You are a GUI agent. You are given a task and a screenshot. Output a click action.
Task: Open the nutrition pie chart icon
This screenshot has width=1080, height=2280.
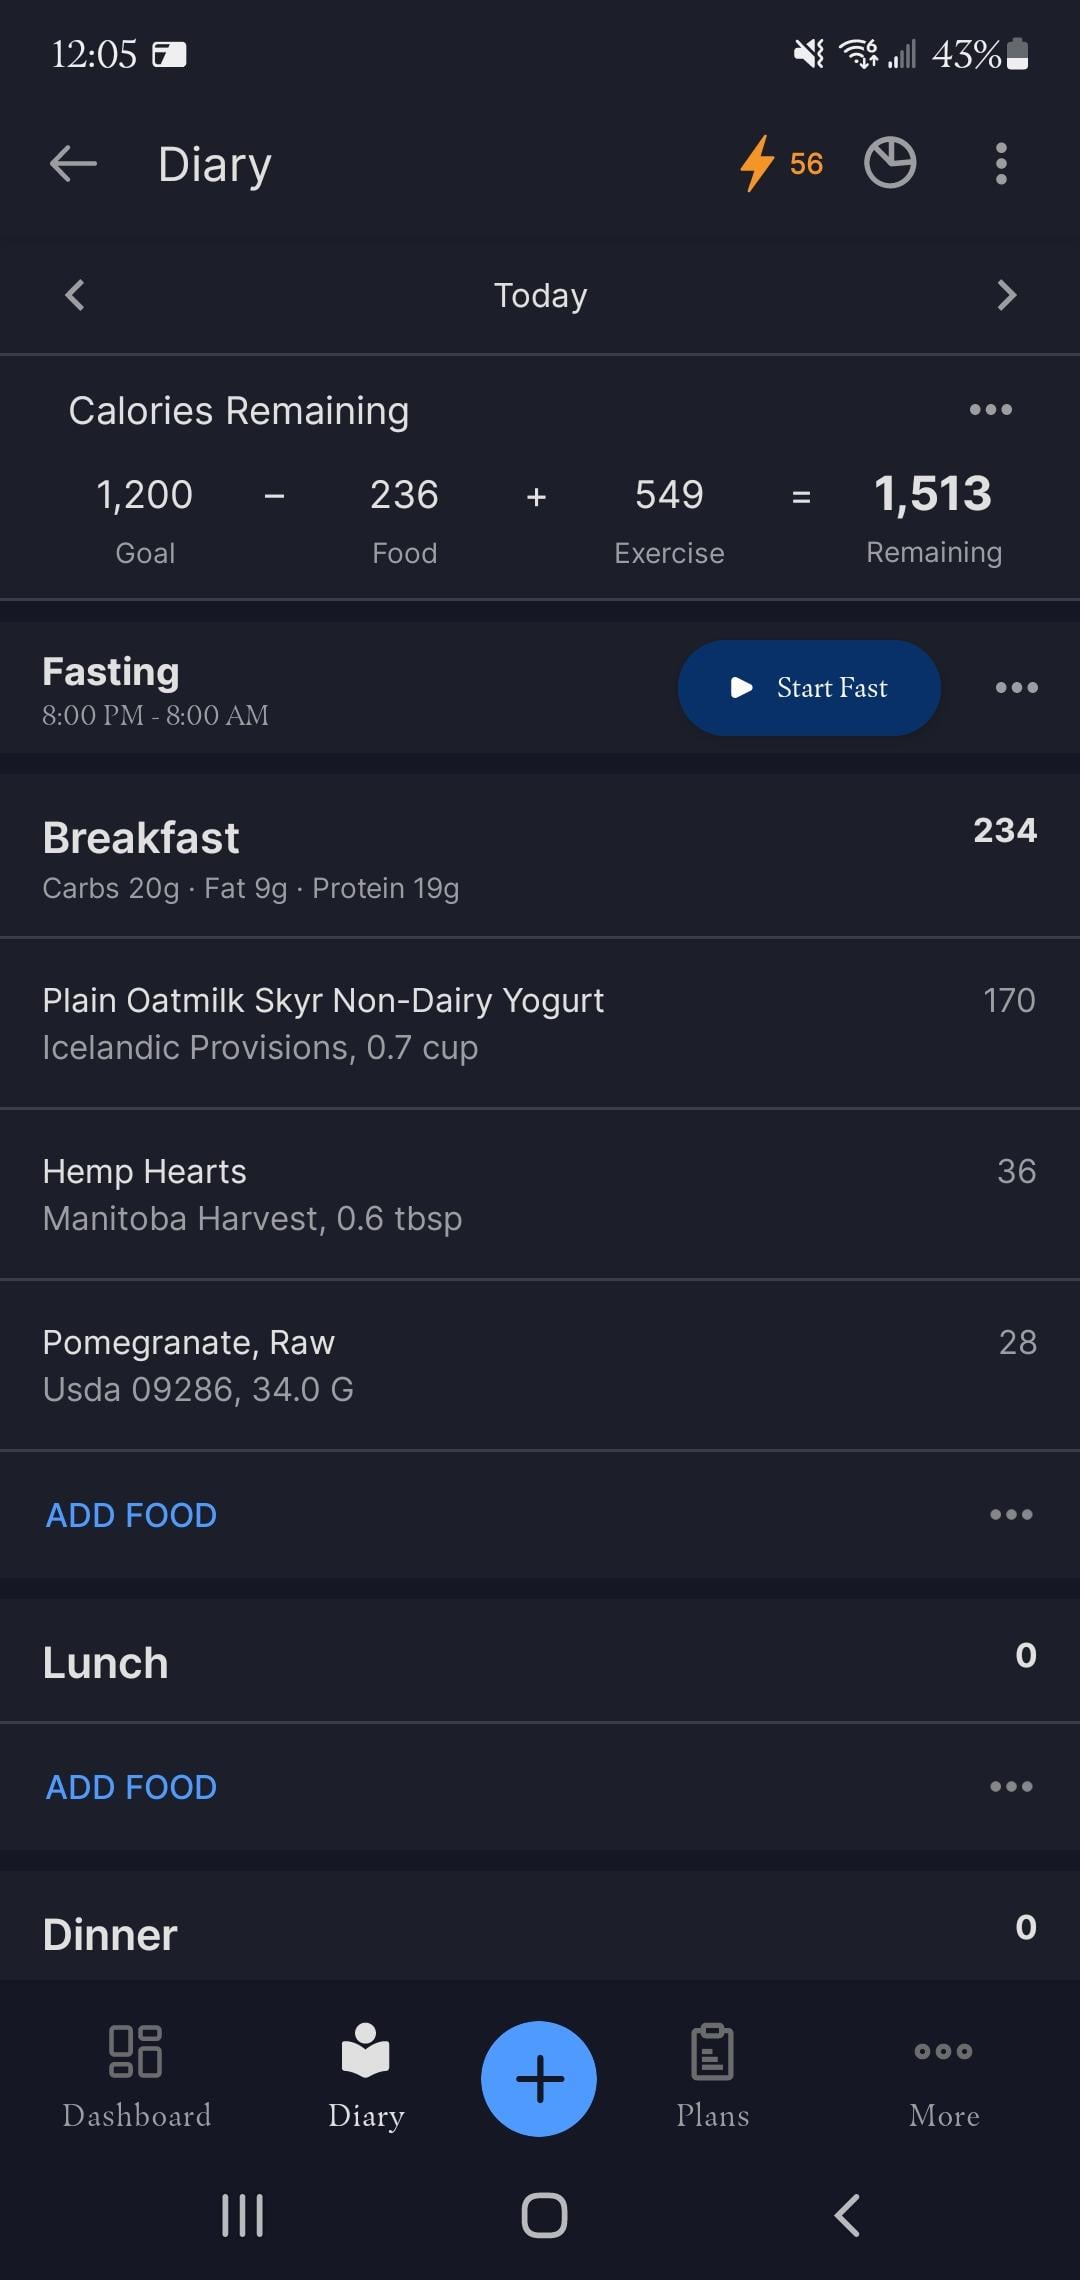pyautogui.click(x=889, y=163)
